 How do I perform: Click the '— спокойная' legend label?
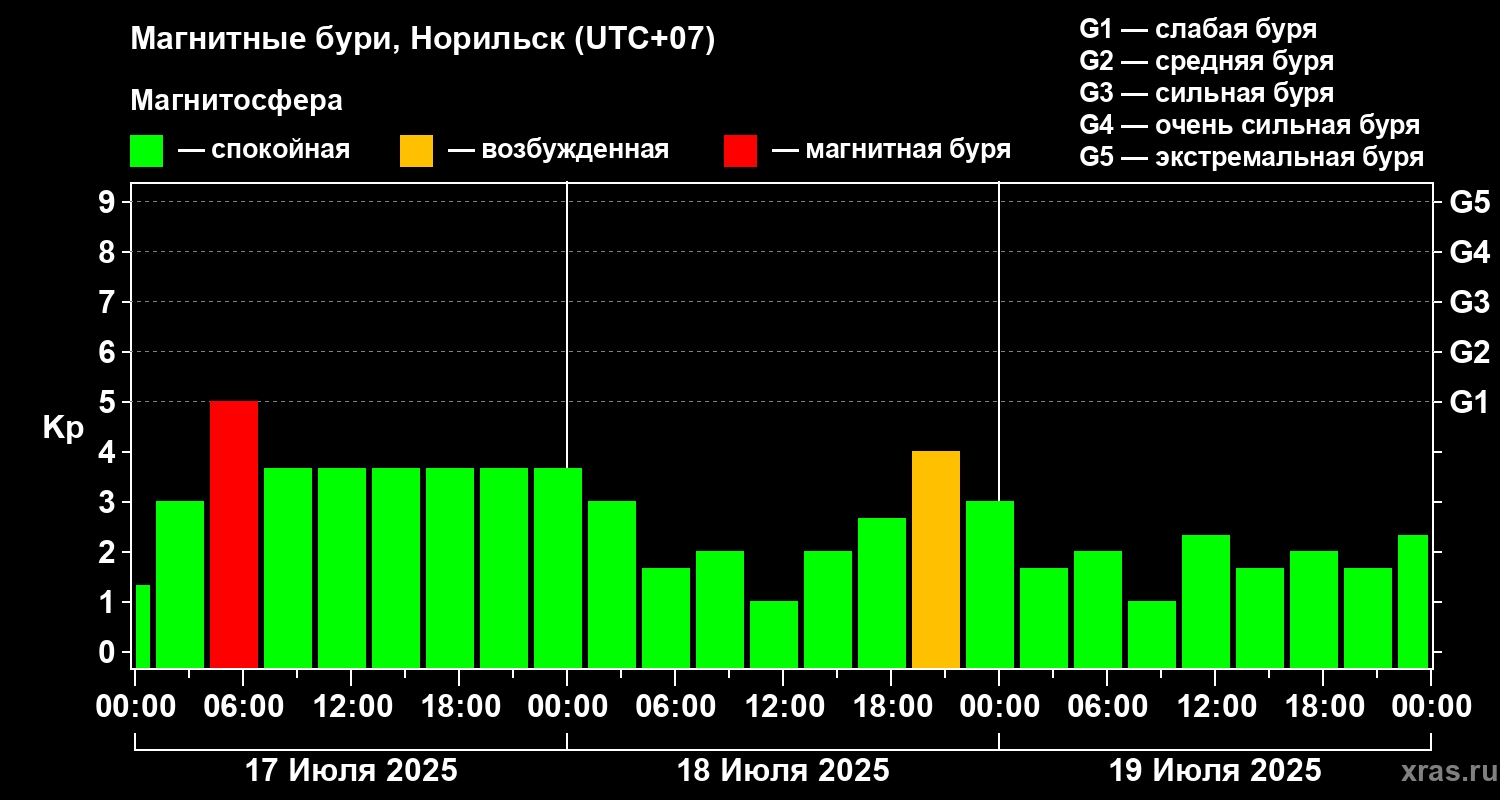[264, 150]
